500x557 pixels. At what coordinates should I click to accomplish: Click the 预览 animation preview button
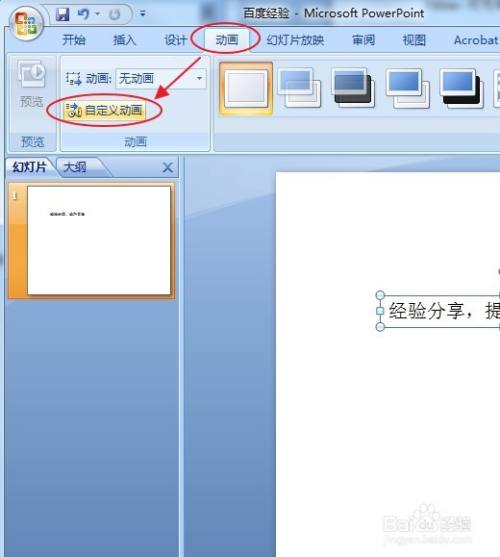point(32,85)
